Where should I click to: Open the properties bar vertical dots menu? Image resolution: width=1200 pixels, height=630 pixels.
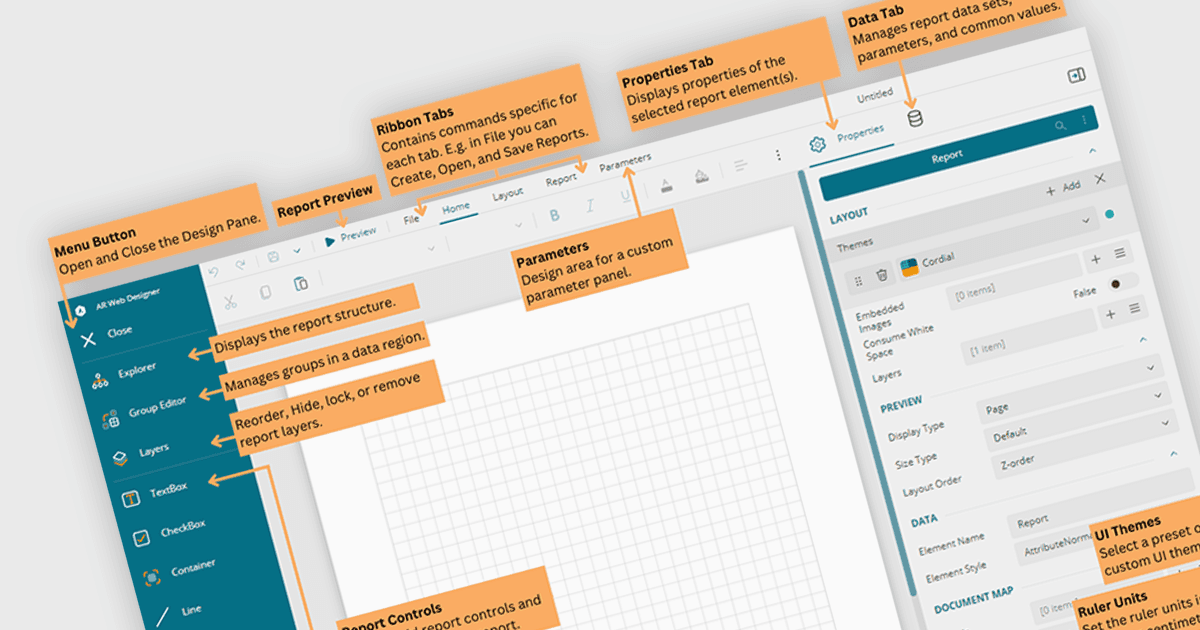click(x=1084, y=120)
